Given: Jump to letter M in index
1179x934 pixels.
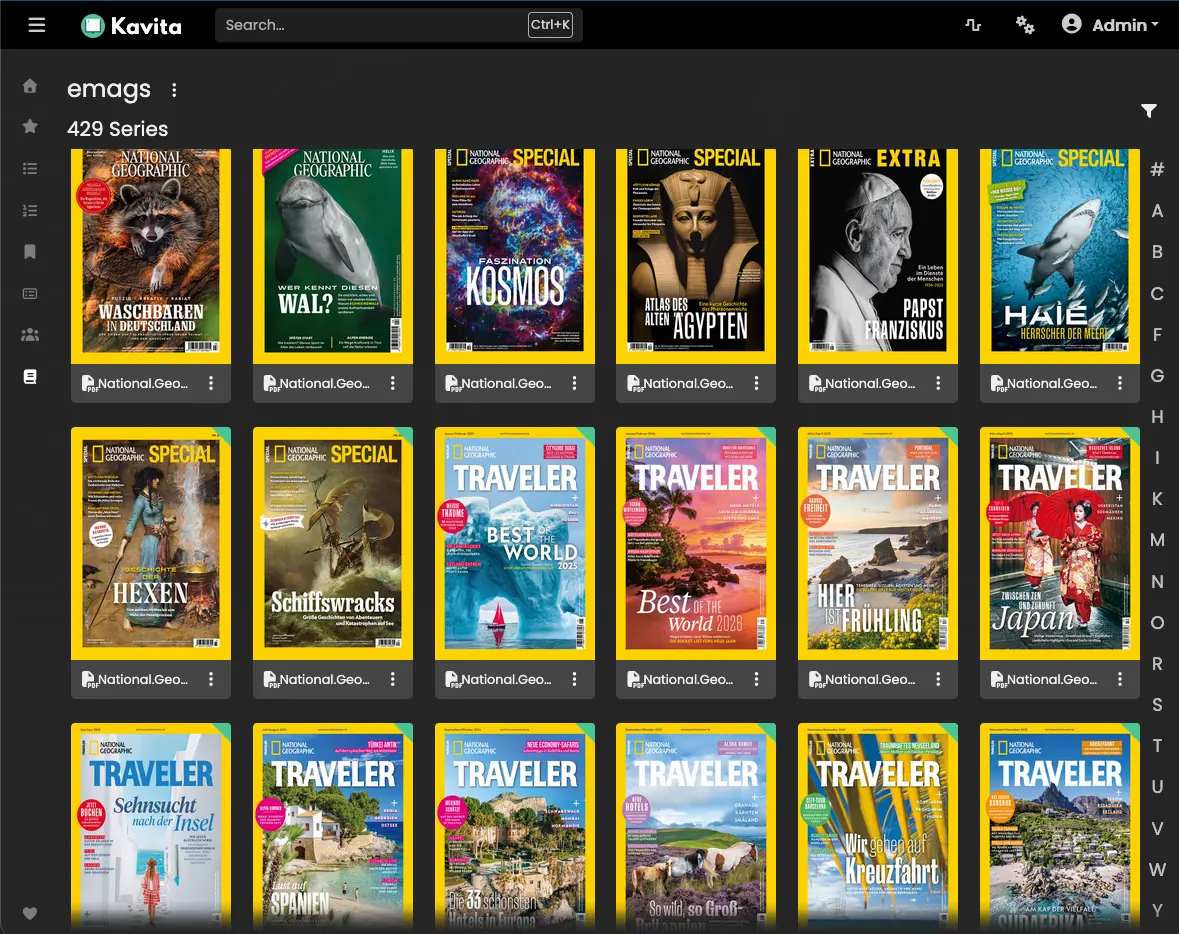Looking at the screenshot, I should tap(1157, 540).
